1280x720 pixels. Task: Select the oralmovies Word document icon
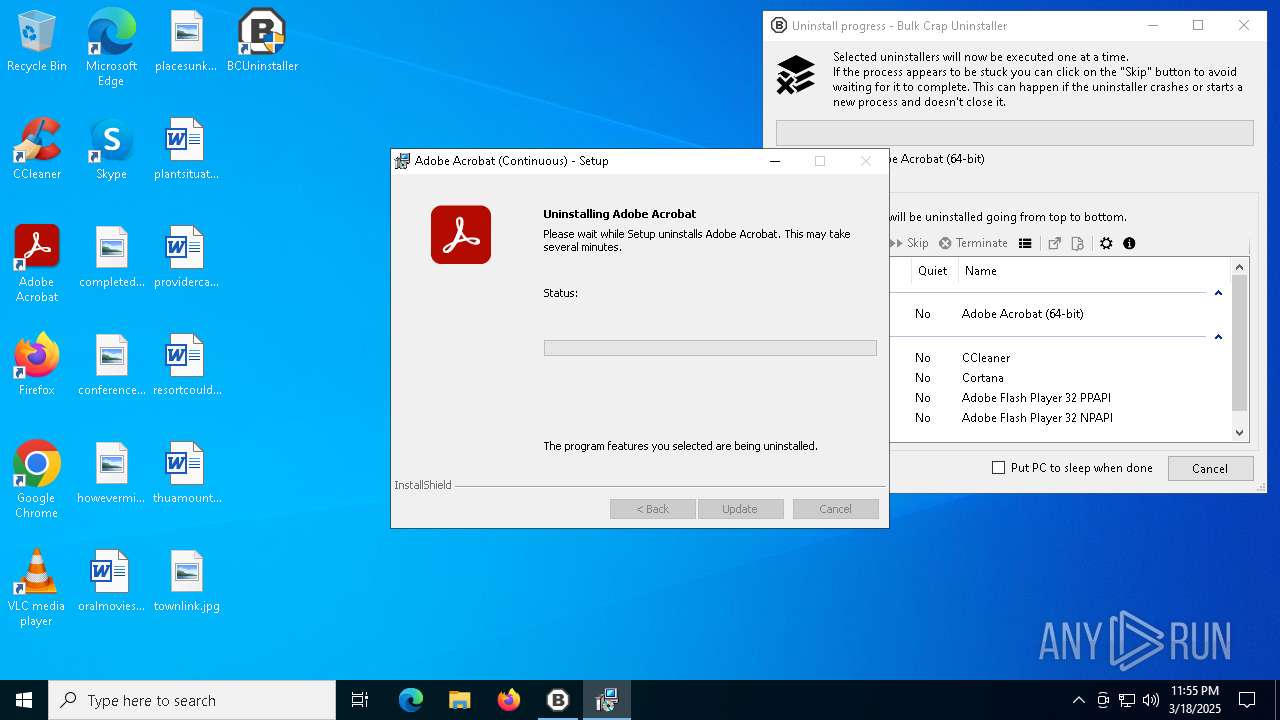111,582
